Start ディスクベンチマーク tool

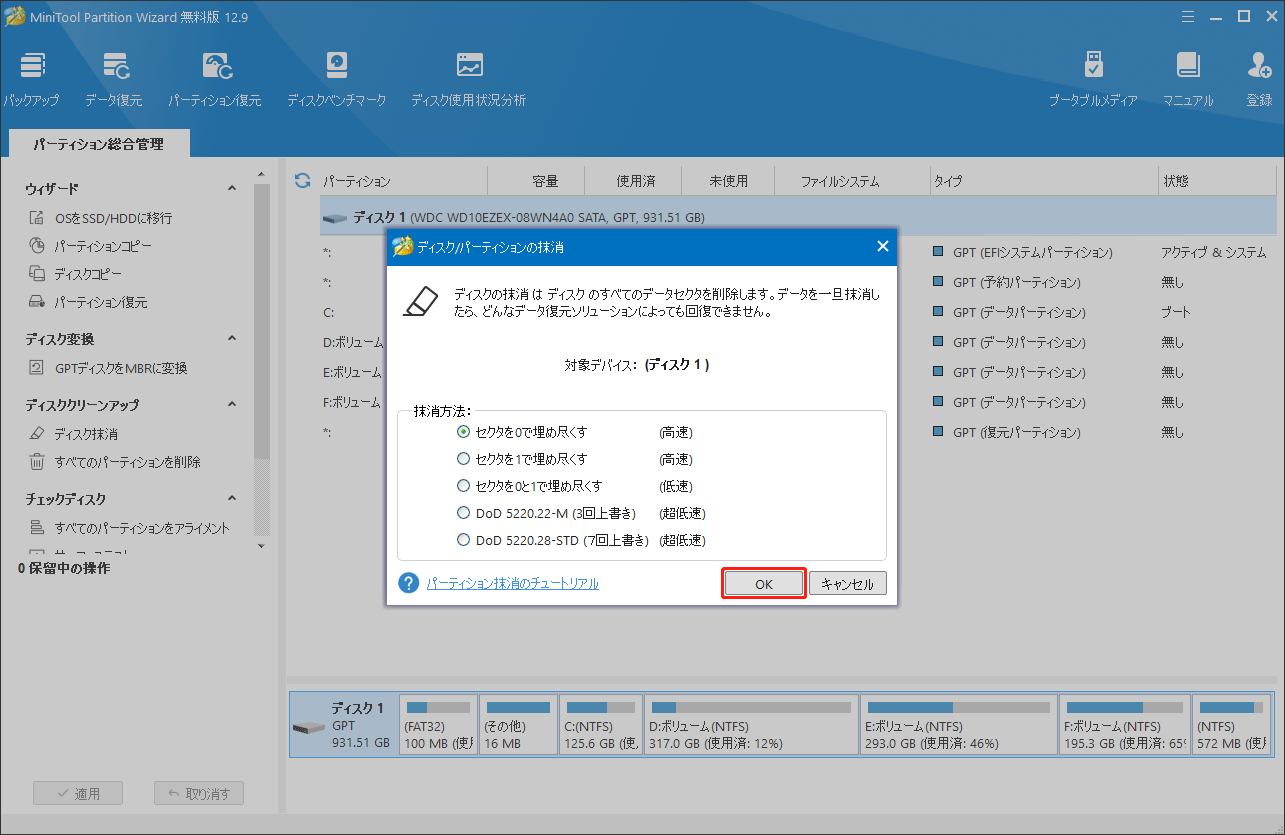click(336, 80)
